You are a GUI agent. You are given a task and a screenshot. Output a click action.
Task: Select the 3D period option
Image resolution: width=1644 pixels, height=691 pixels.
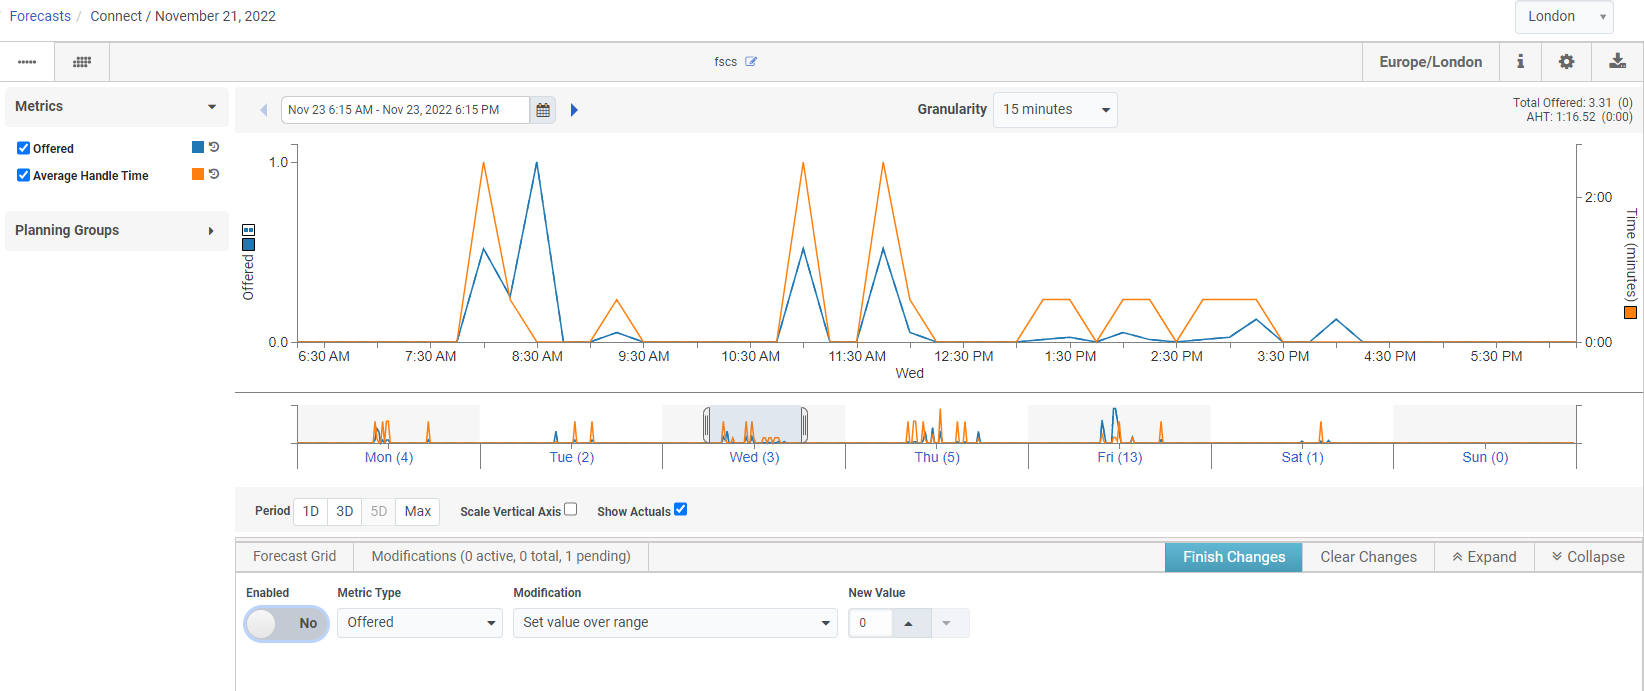click(x=345, y=511)
